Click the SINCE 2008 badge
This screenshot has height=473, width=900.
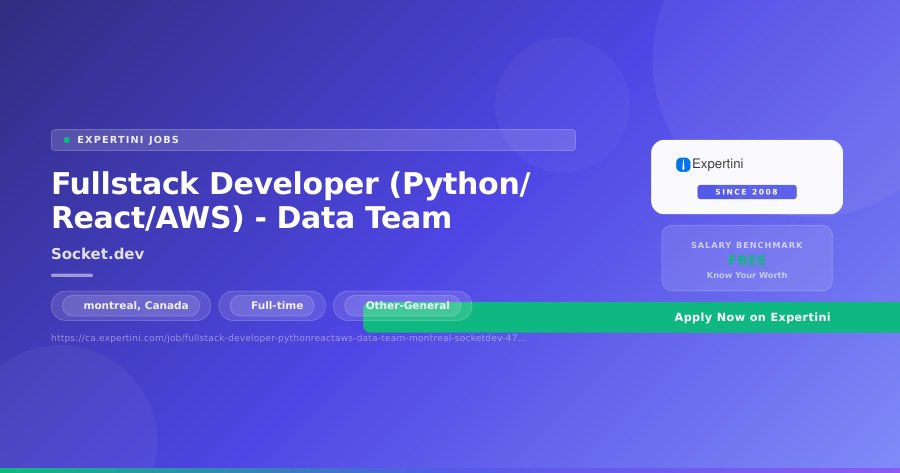pos(747,192)
